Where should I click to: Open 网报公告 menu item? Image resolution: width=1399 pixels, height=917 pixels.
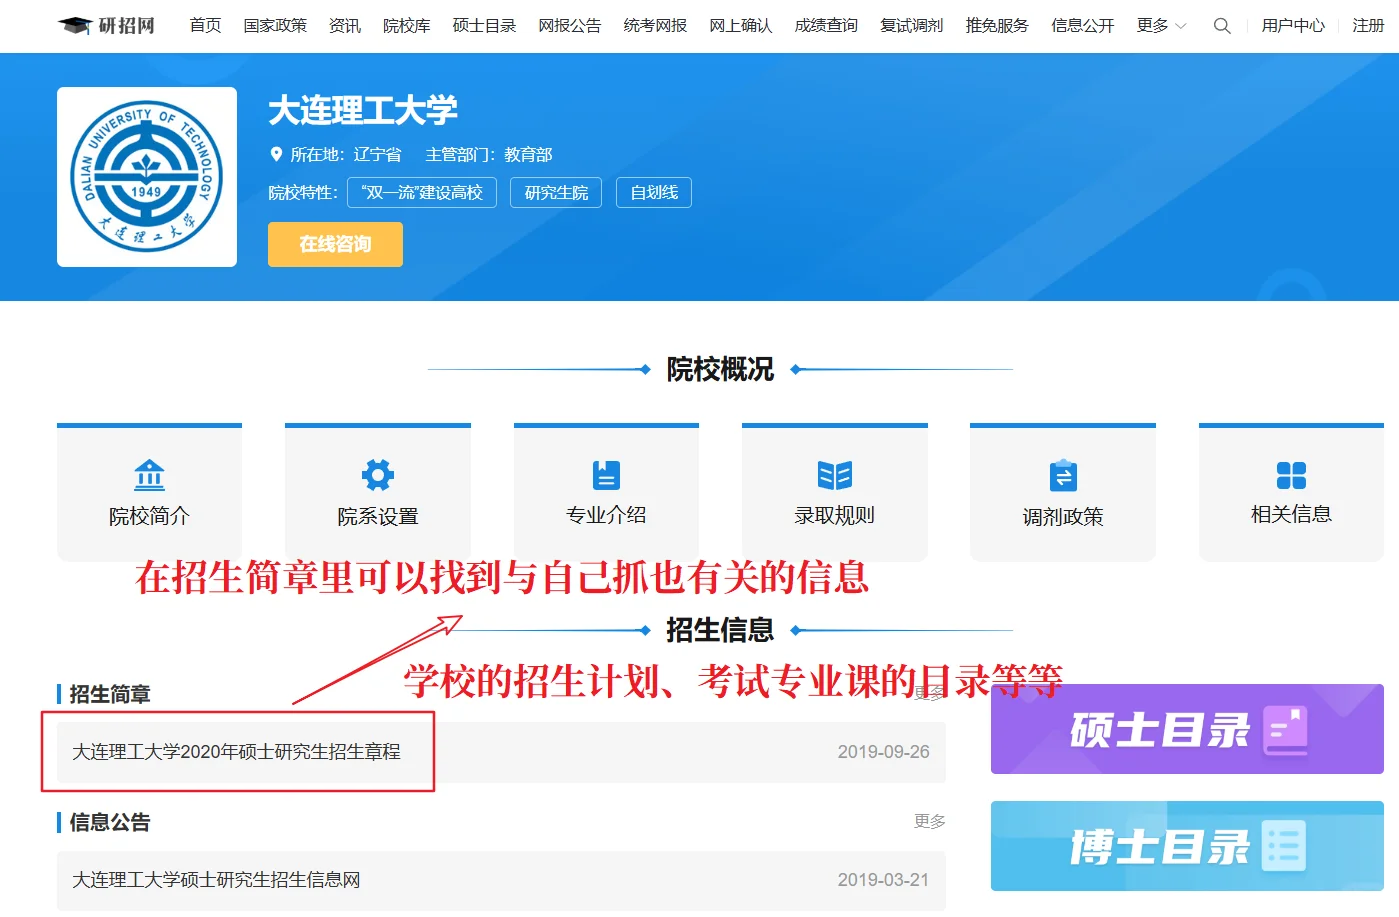pyautogui.click(x=569, y=26)
